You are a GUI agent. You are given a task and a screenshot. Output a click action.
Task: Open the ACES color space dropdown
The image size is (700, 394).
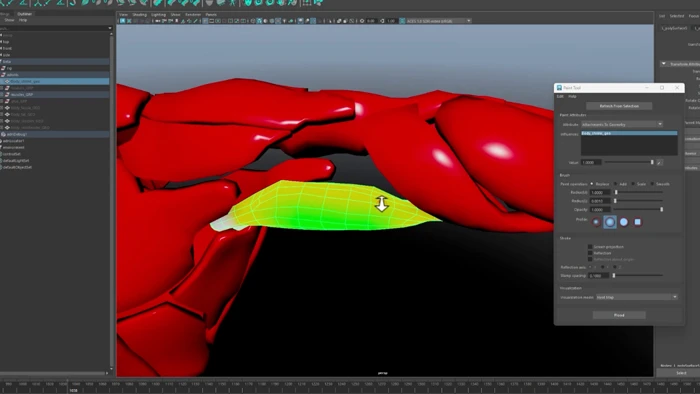[438, 21]
